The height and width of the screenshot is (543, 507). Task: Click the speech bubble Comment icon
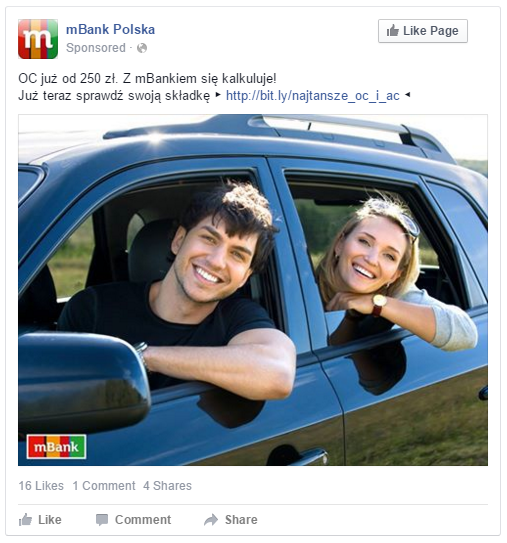click(102, 520)
